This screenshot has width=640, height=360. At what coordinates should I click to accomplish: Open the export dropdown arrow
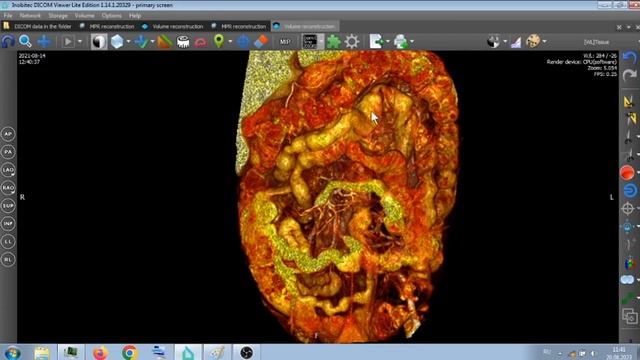tap(387, 42)
